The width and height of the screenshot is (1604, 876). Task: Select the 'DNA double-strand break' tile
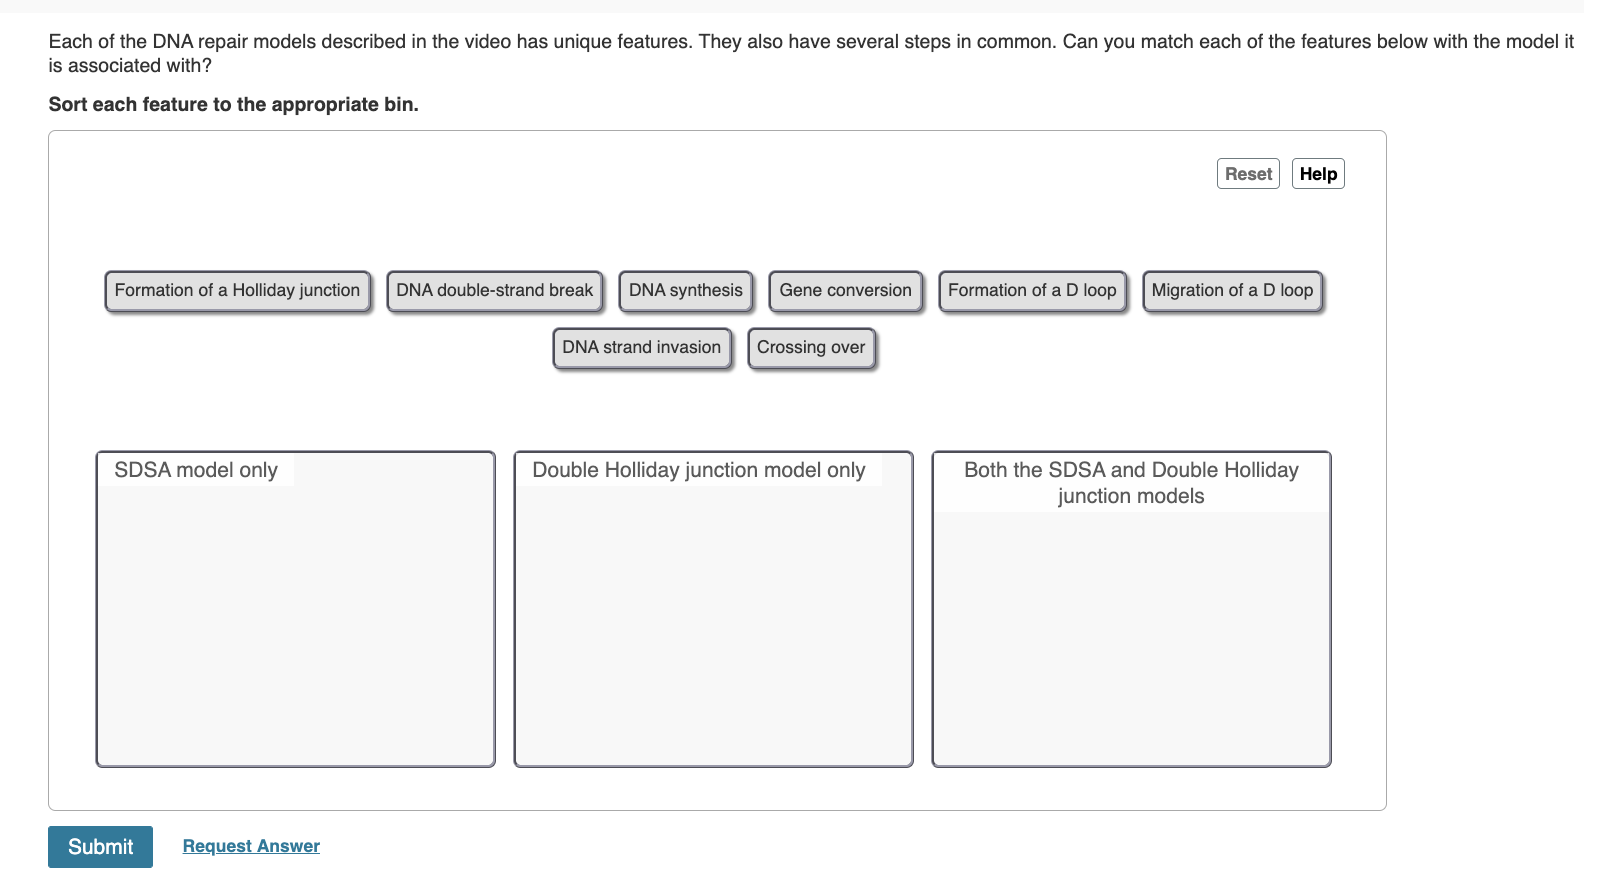495,291
